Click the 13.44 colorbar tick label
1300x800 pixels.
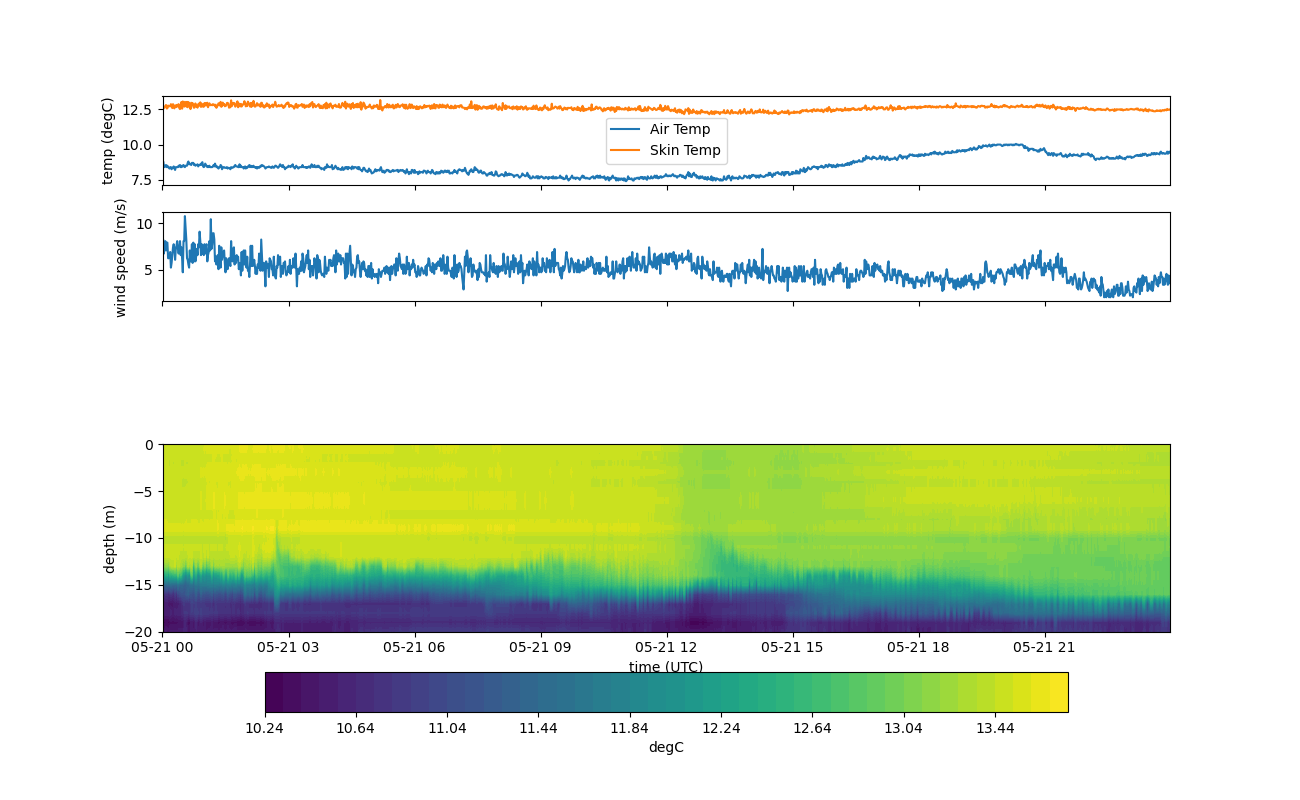995,728
